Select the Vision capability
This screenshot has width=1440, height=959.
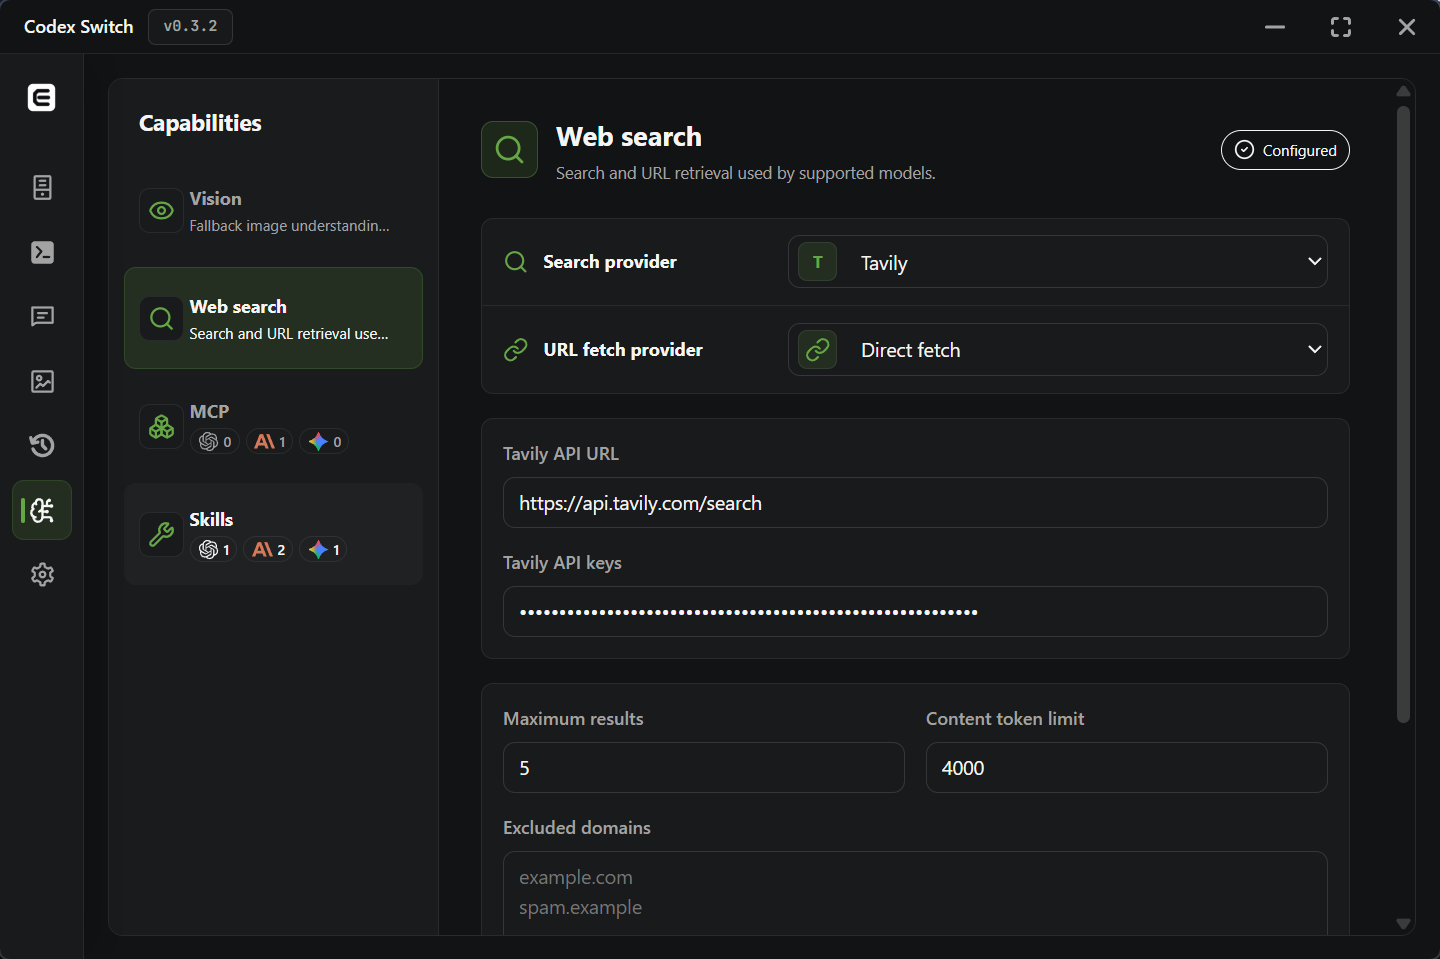point(273,211)
